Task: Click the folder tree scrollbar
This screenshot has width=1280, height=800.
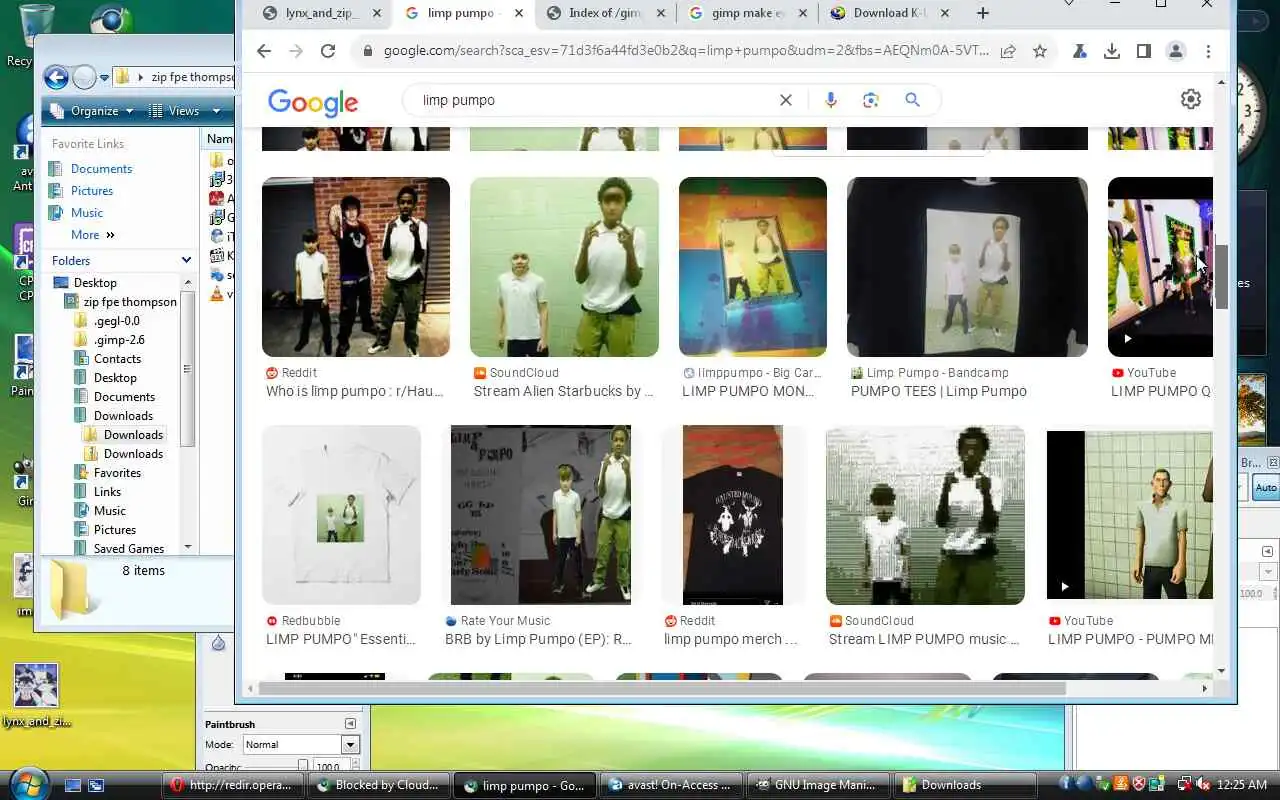Action: coord(187,370)
